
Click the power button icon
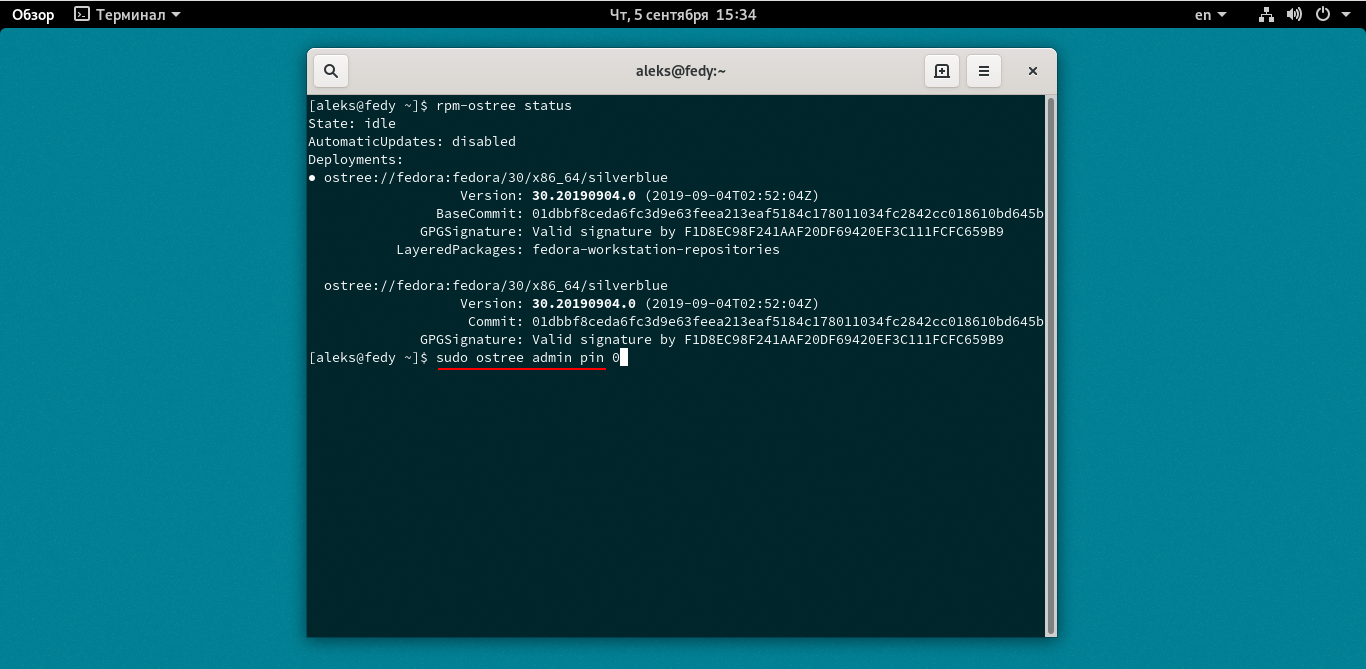(1322, 14)
